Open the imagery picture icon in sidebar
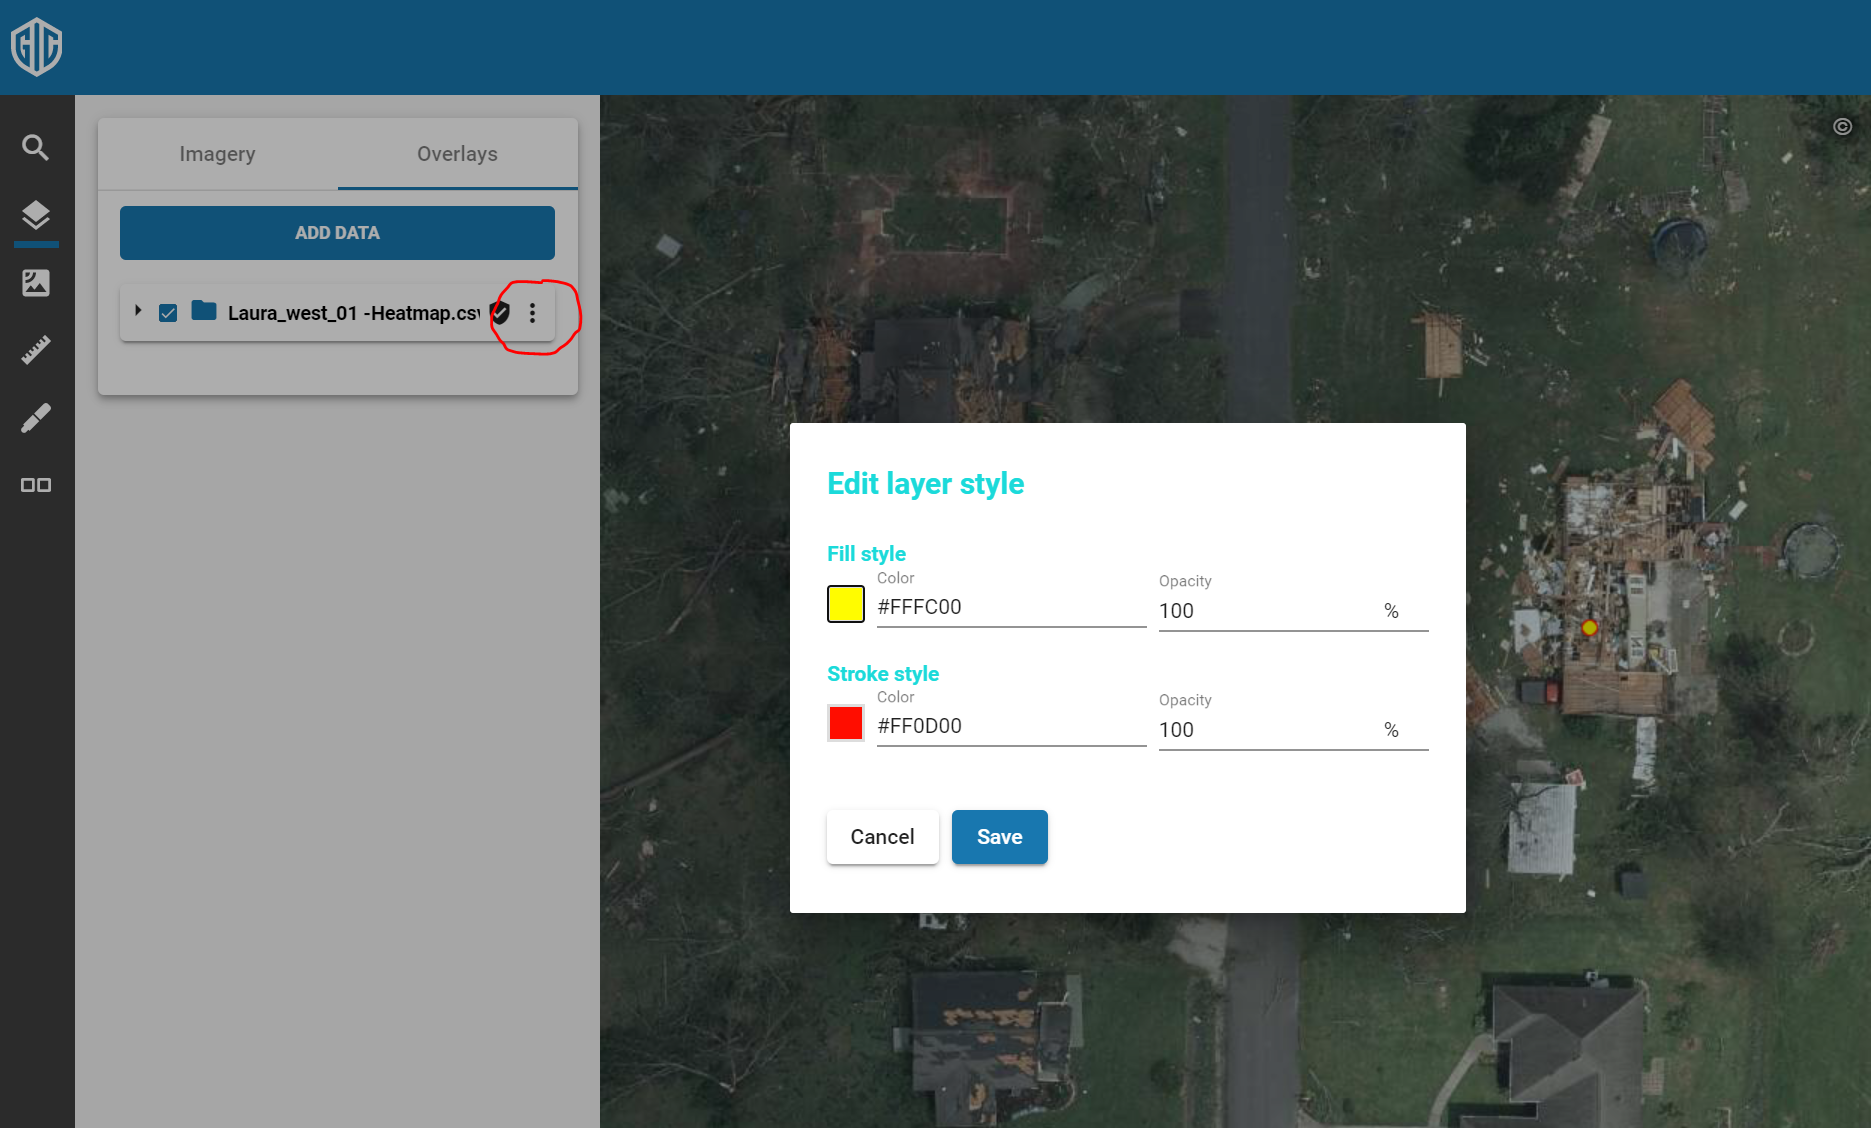This screenshot has height=1128, width=1871. point(36,283)
